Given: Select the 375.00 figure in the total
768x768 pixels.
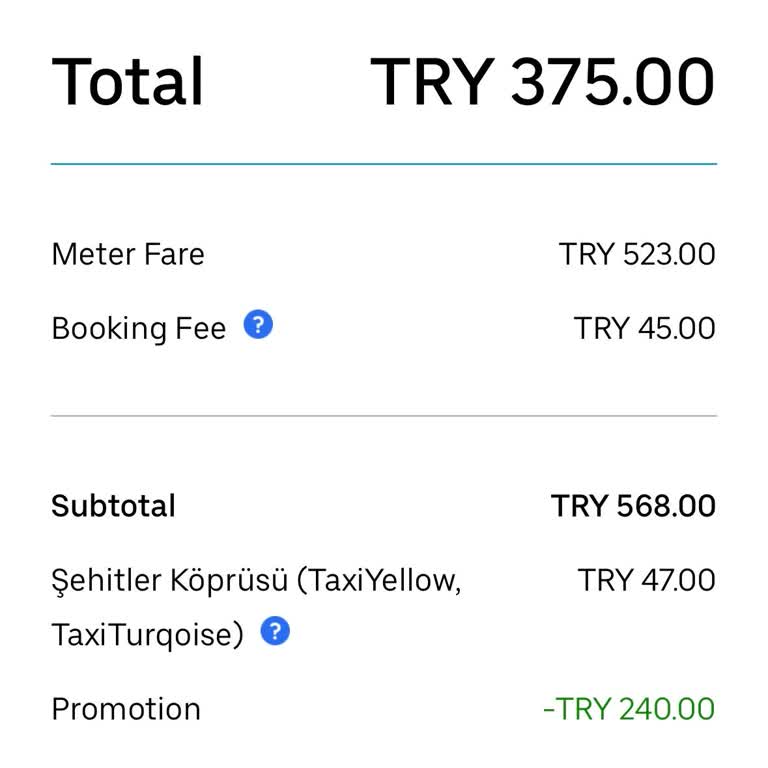Looking at the screenshot, I should (612, 82).
